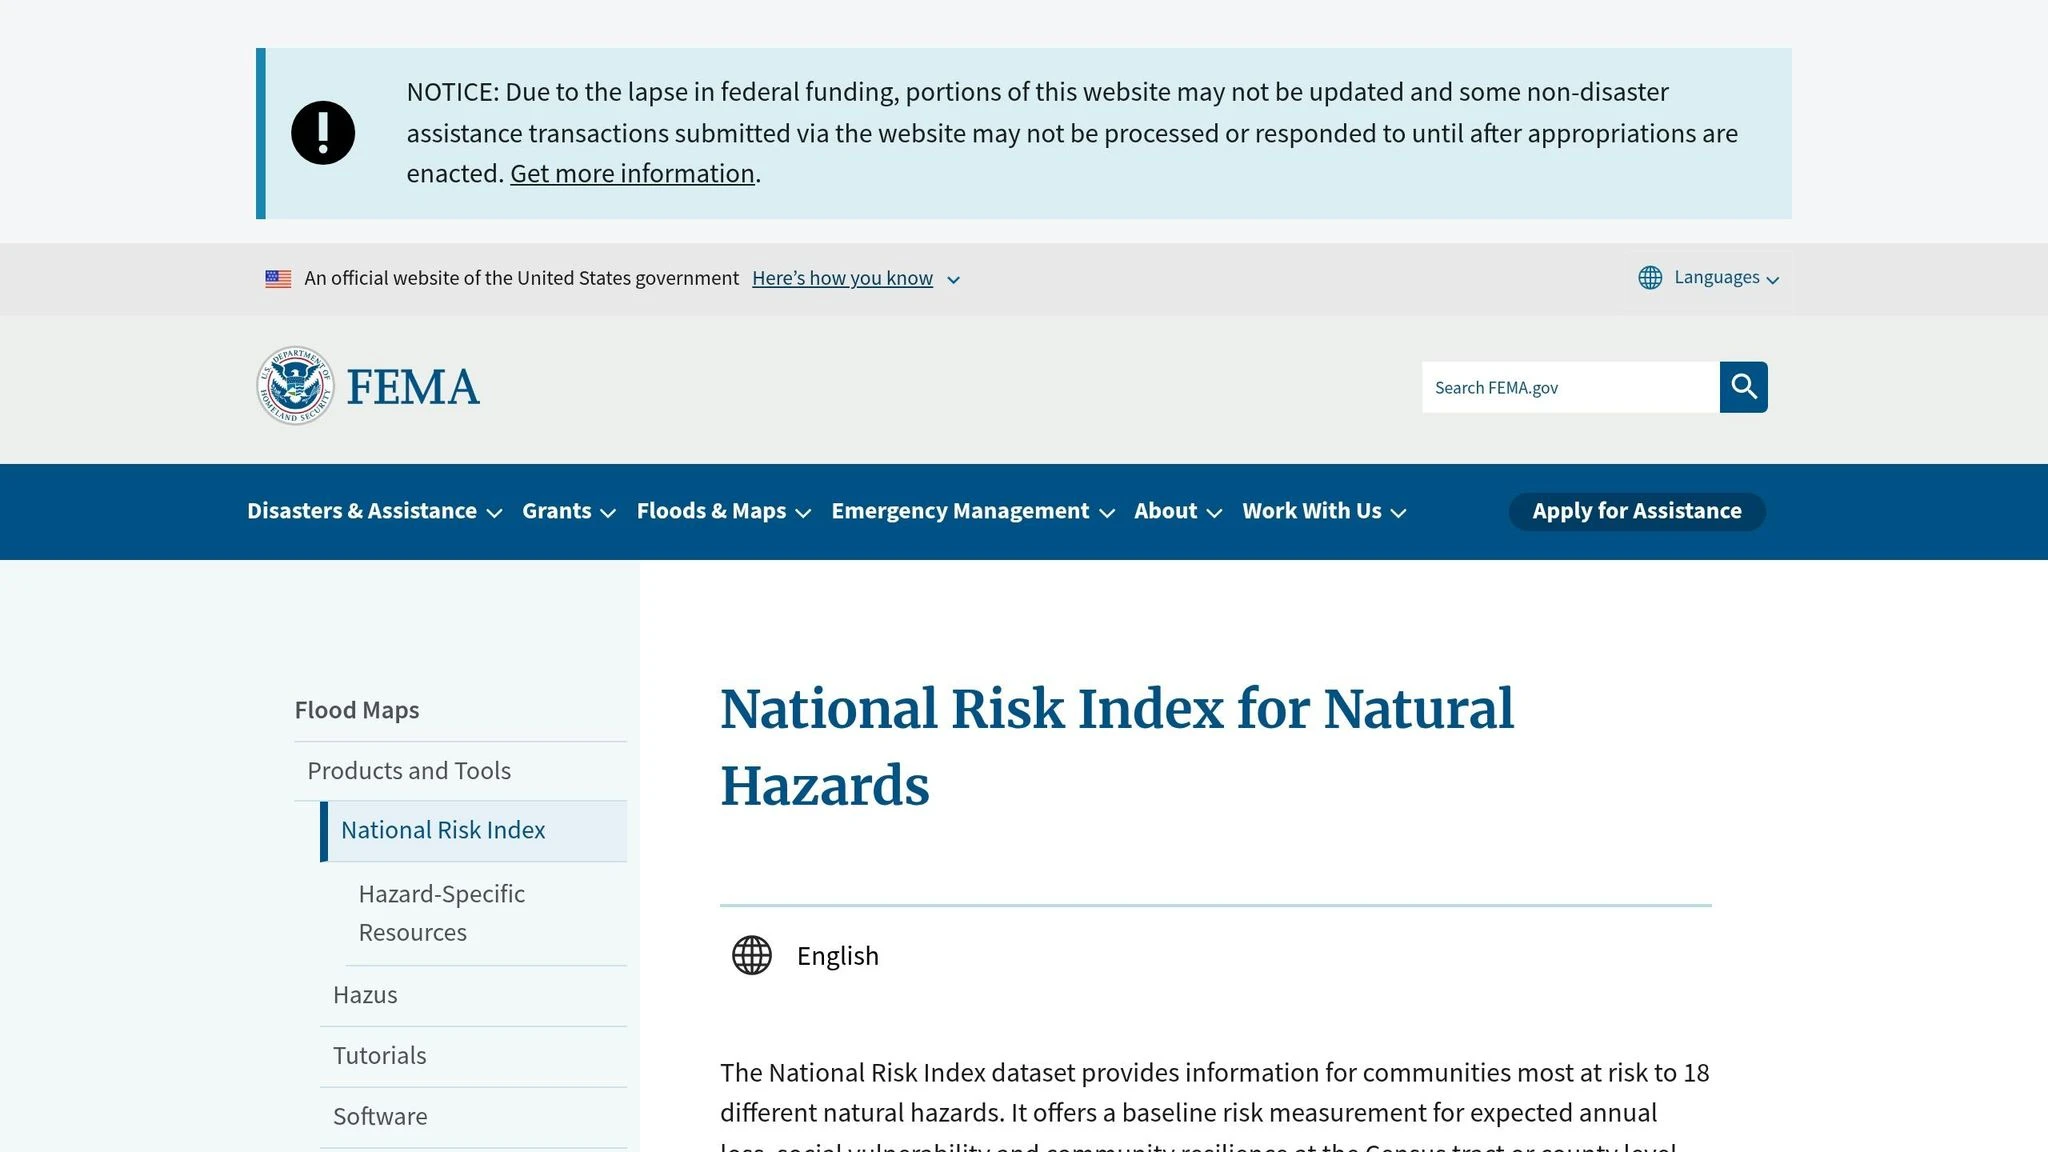The image size is (2048, 1152).
Task: Click the FEMA Homeland Security seal logo
Action: coord(295,386)
